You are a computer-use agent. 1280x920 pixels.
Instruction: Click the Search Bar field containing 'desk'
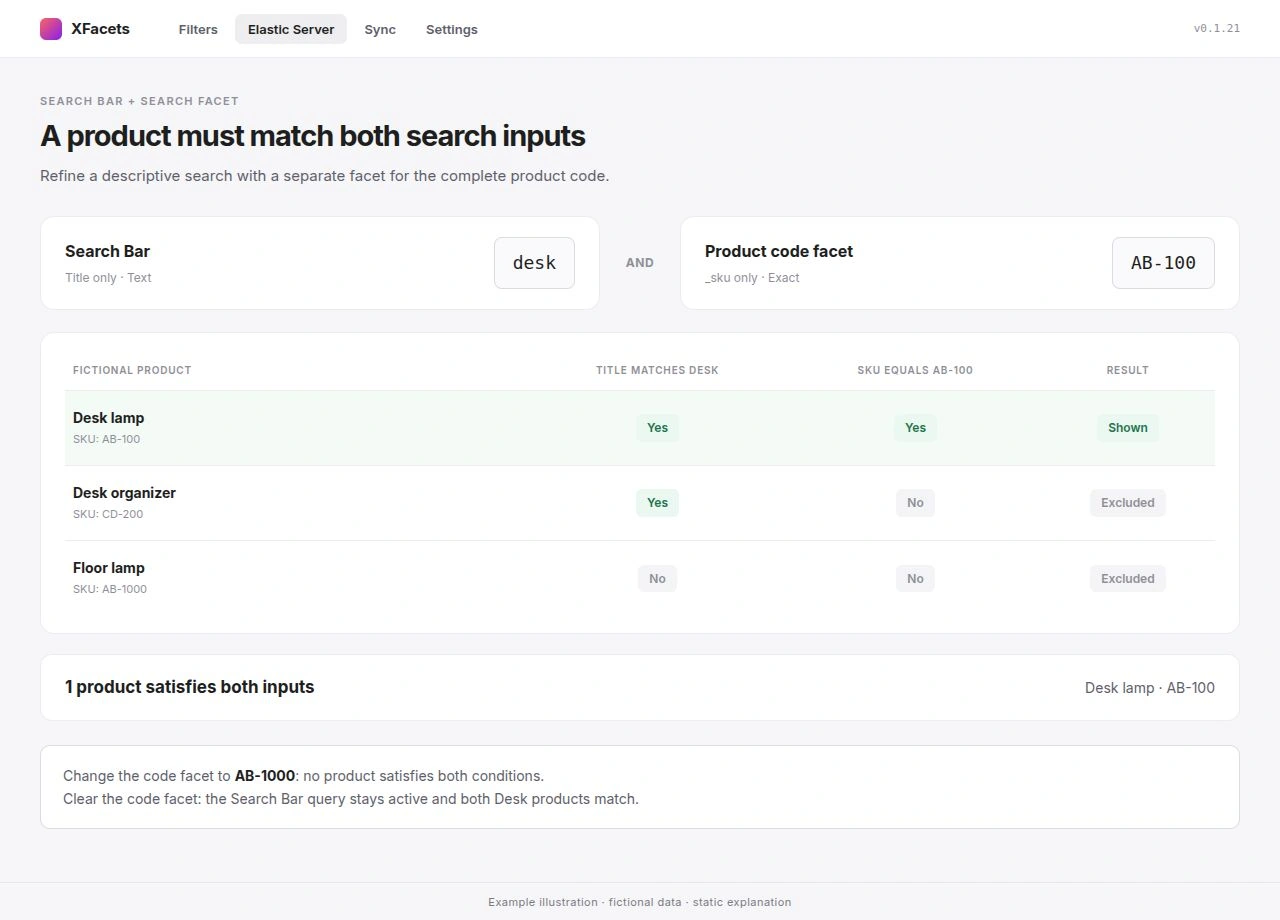coord(534,263)
